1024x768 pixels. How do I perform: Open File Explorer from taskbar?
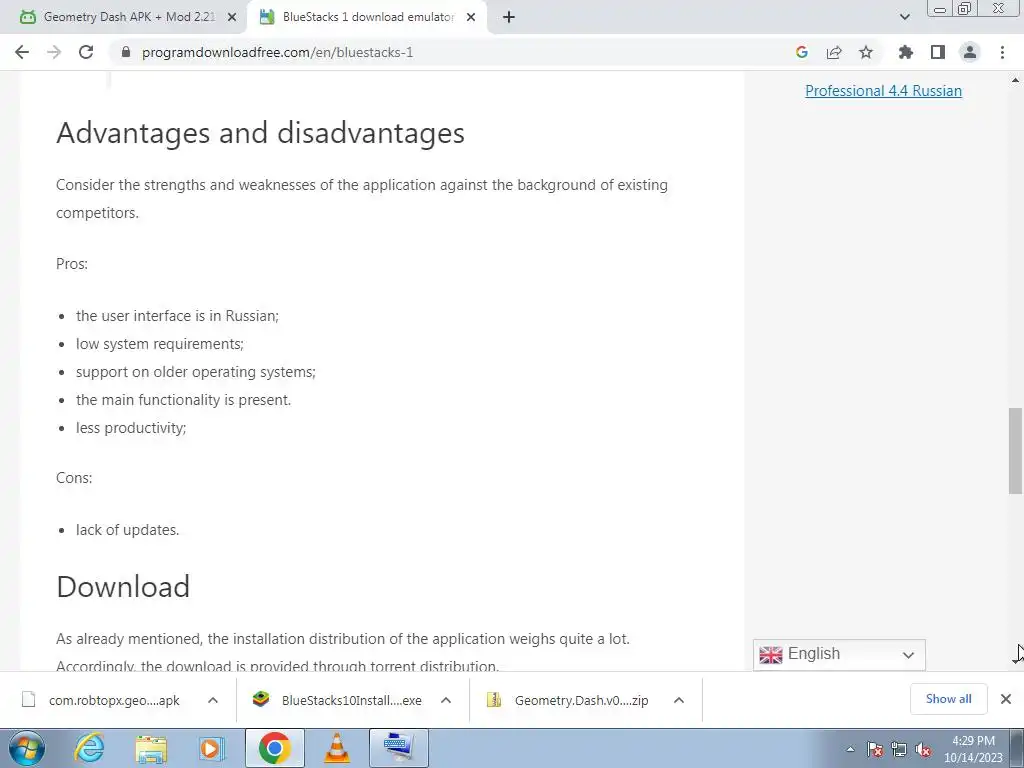pos(151,748)
